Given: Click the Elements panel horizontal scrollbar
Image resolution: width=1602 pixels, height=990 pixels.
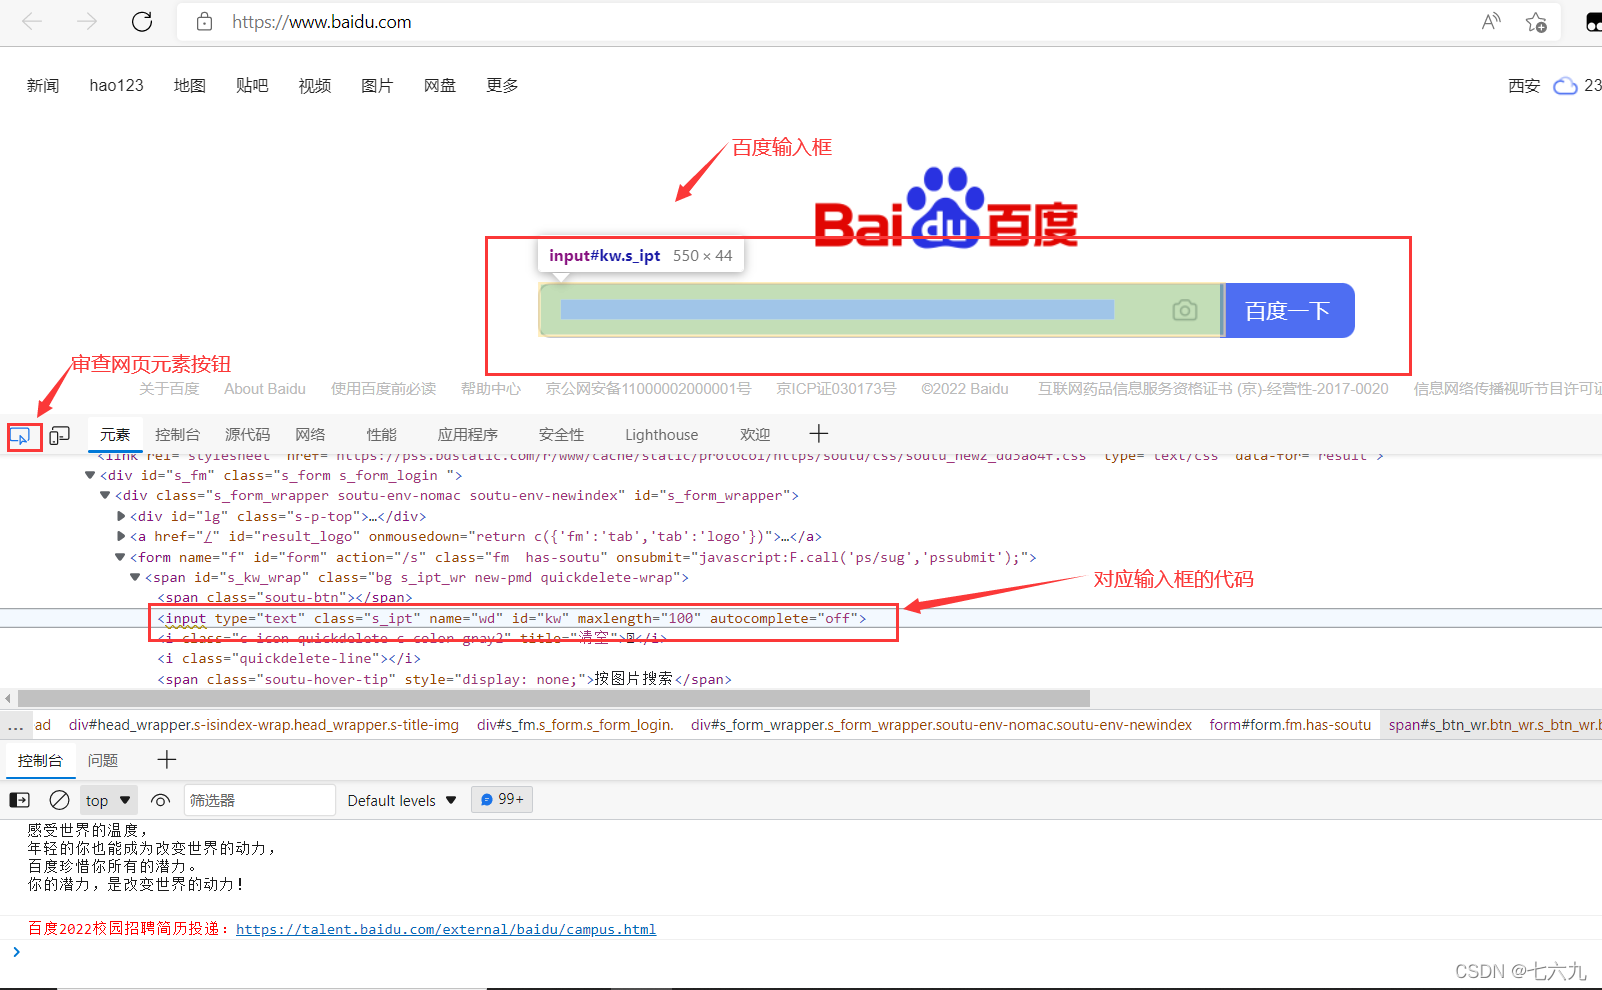Looking at the screenshot, I should 554,698.
